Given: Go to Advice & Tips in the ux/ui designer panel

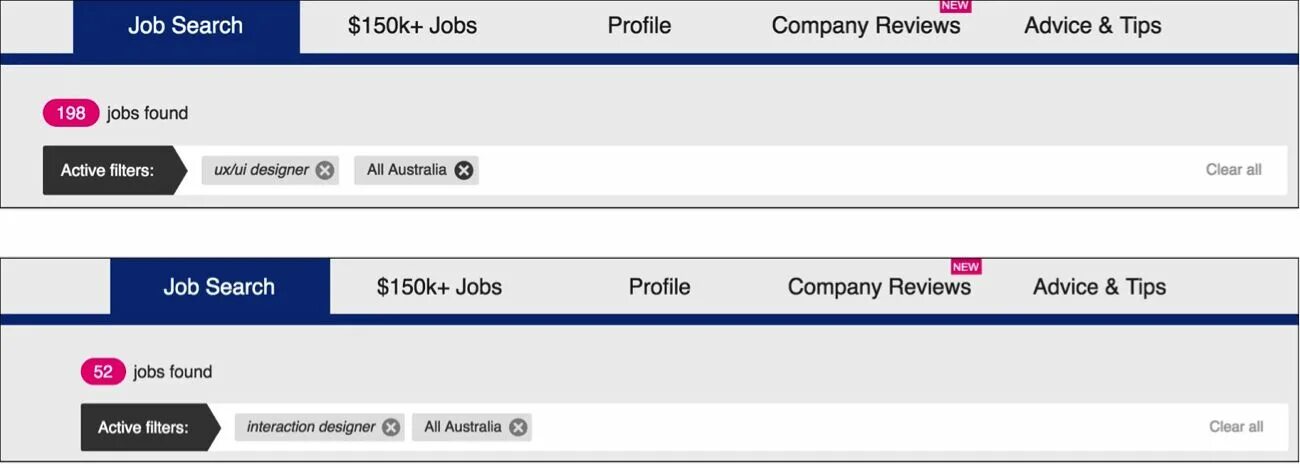Looking at the screenshot, I should [x=1092, y=26].
